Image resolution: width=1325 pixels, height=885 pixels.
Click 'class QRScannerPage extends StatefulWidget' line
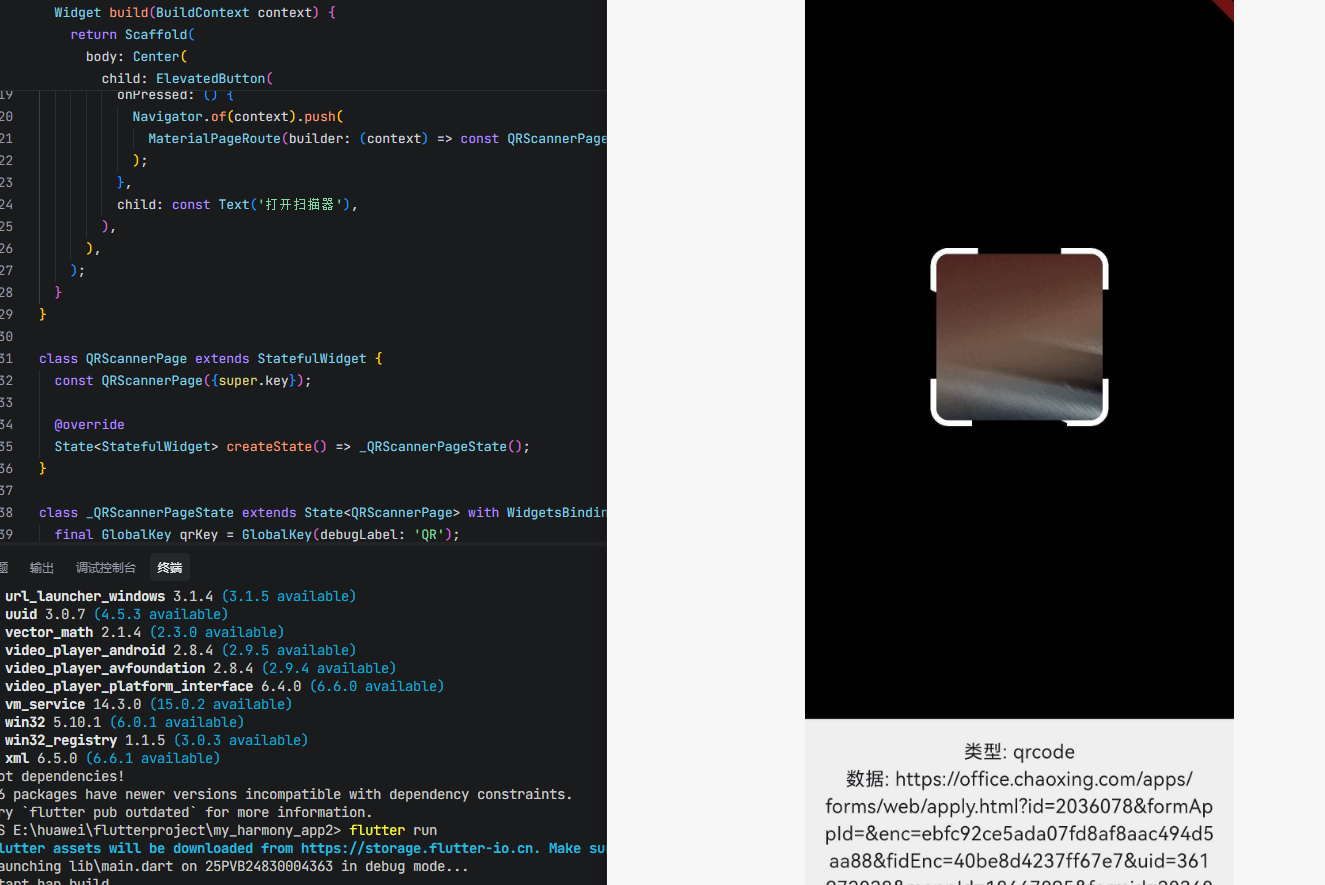211,359
